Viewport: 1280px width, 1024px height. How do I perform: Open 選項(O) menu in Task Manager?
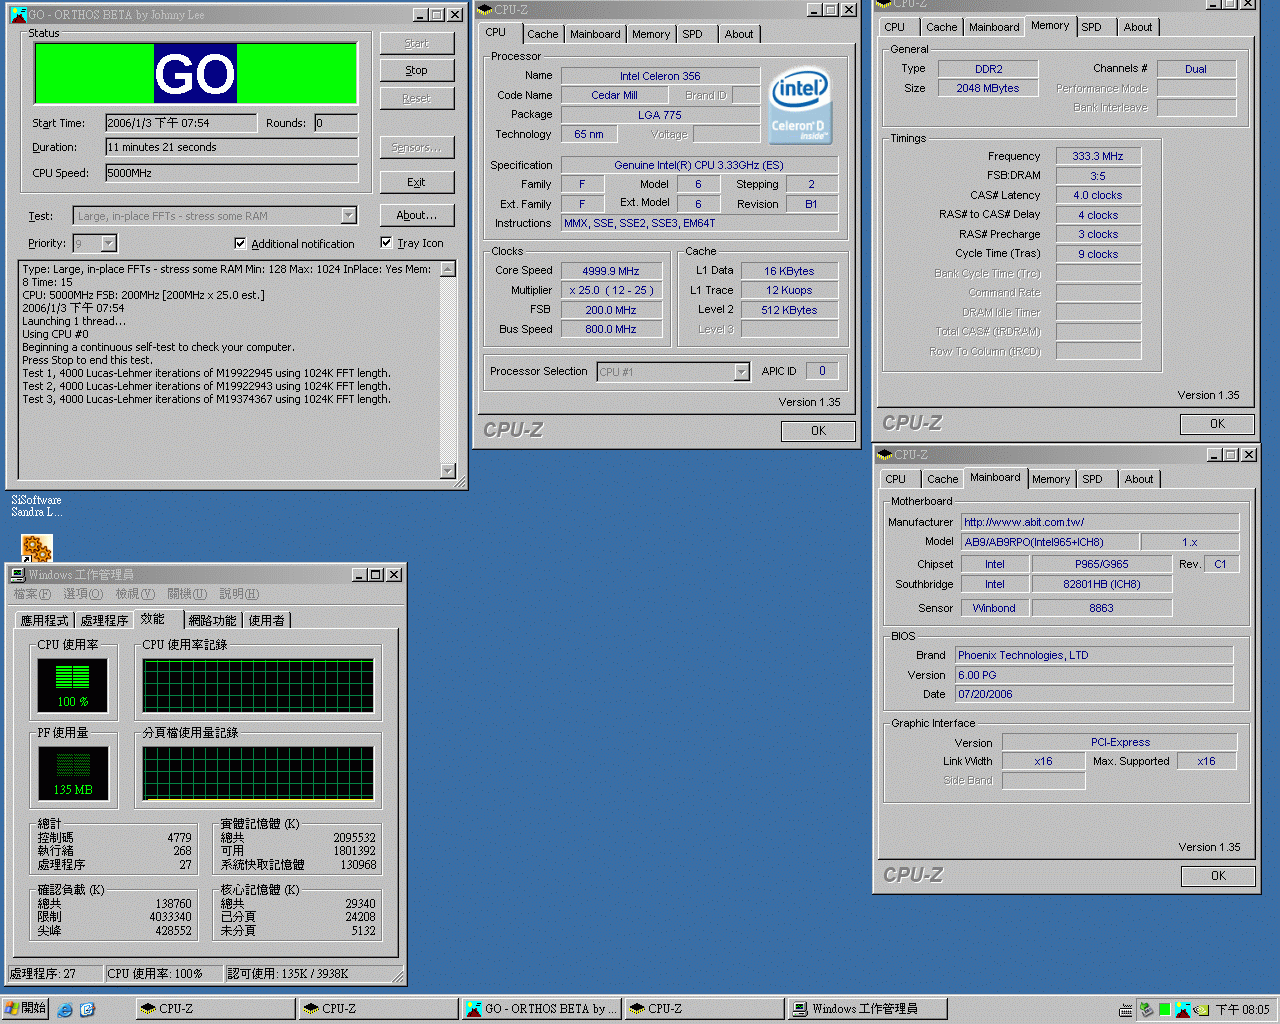point(83,594)
